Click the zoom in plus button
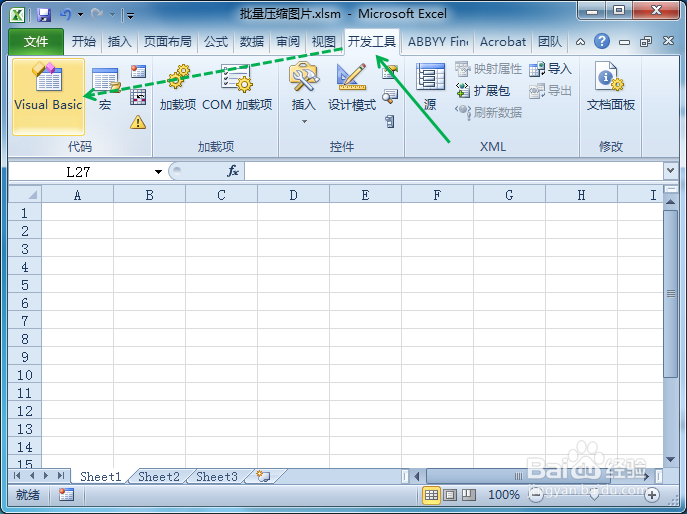This screenshot has width=687, height=514. pyautogui.click(x=652, y=495)
